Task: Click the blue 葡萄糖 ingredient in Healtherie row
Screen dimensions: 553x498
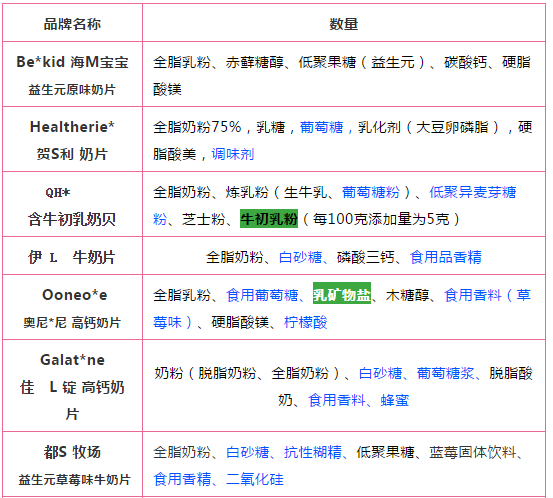Action: 321,127
